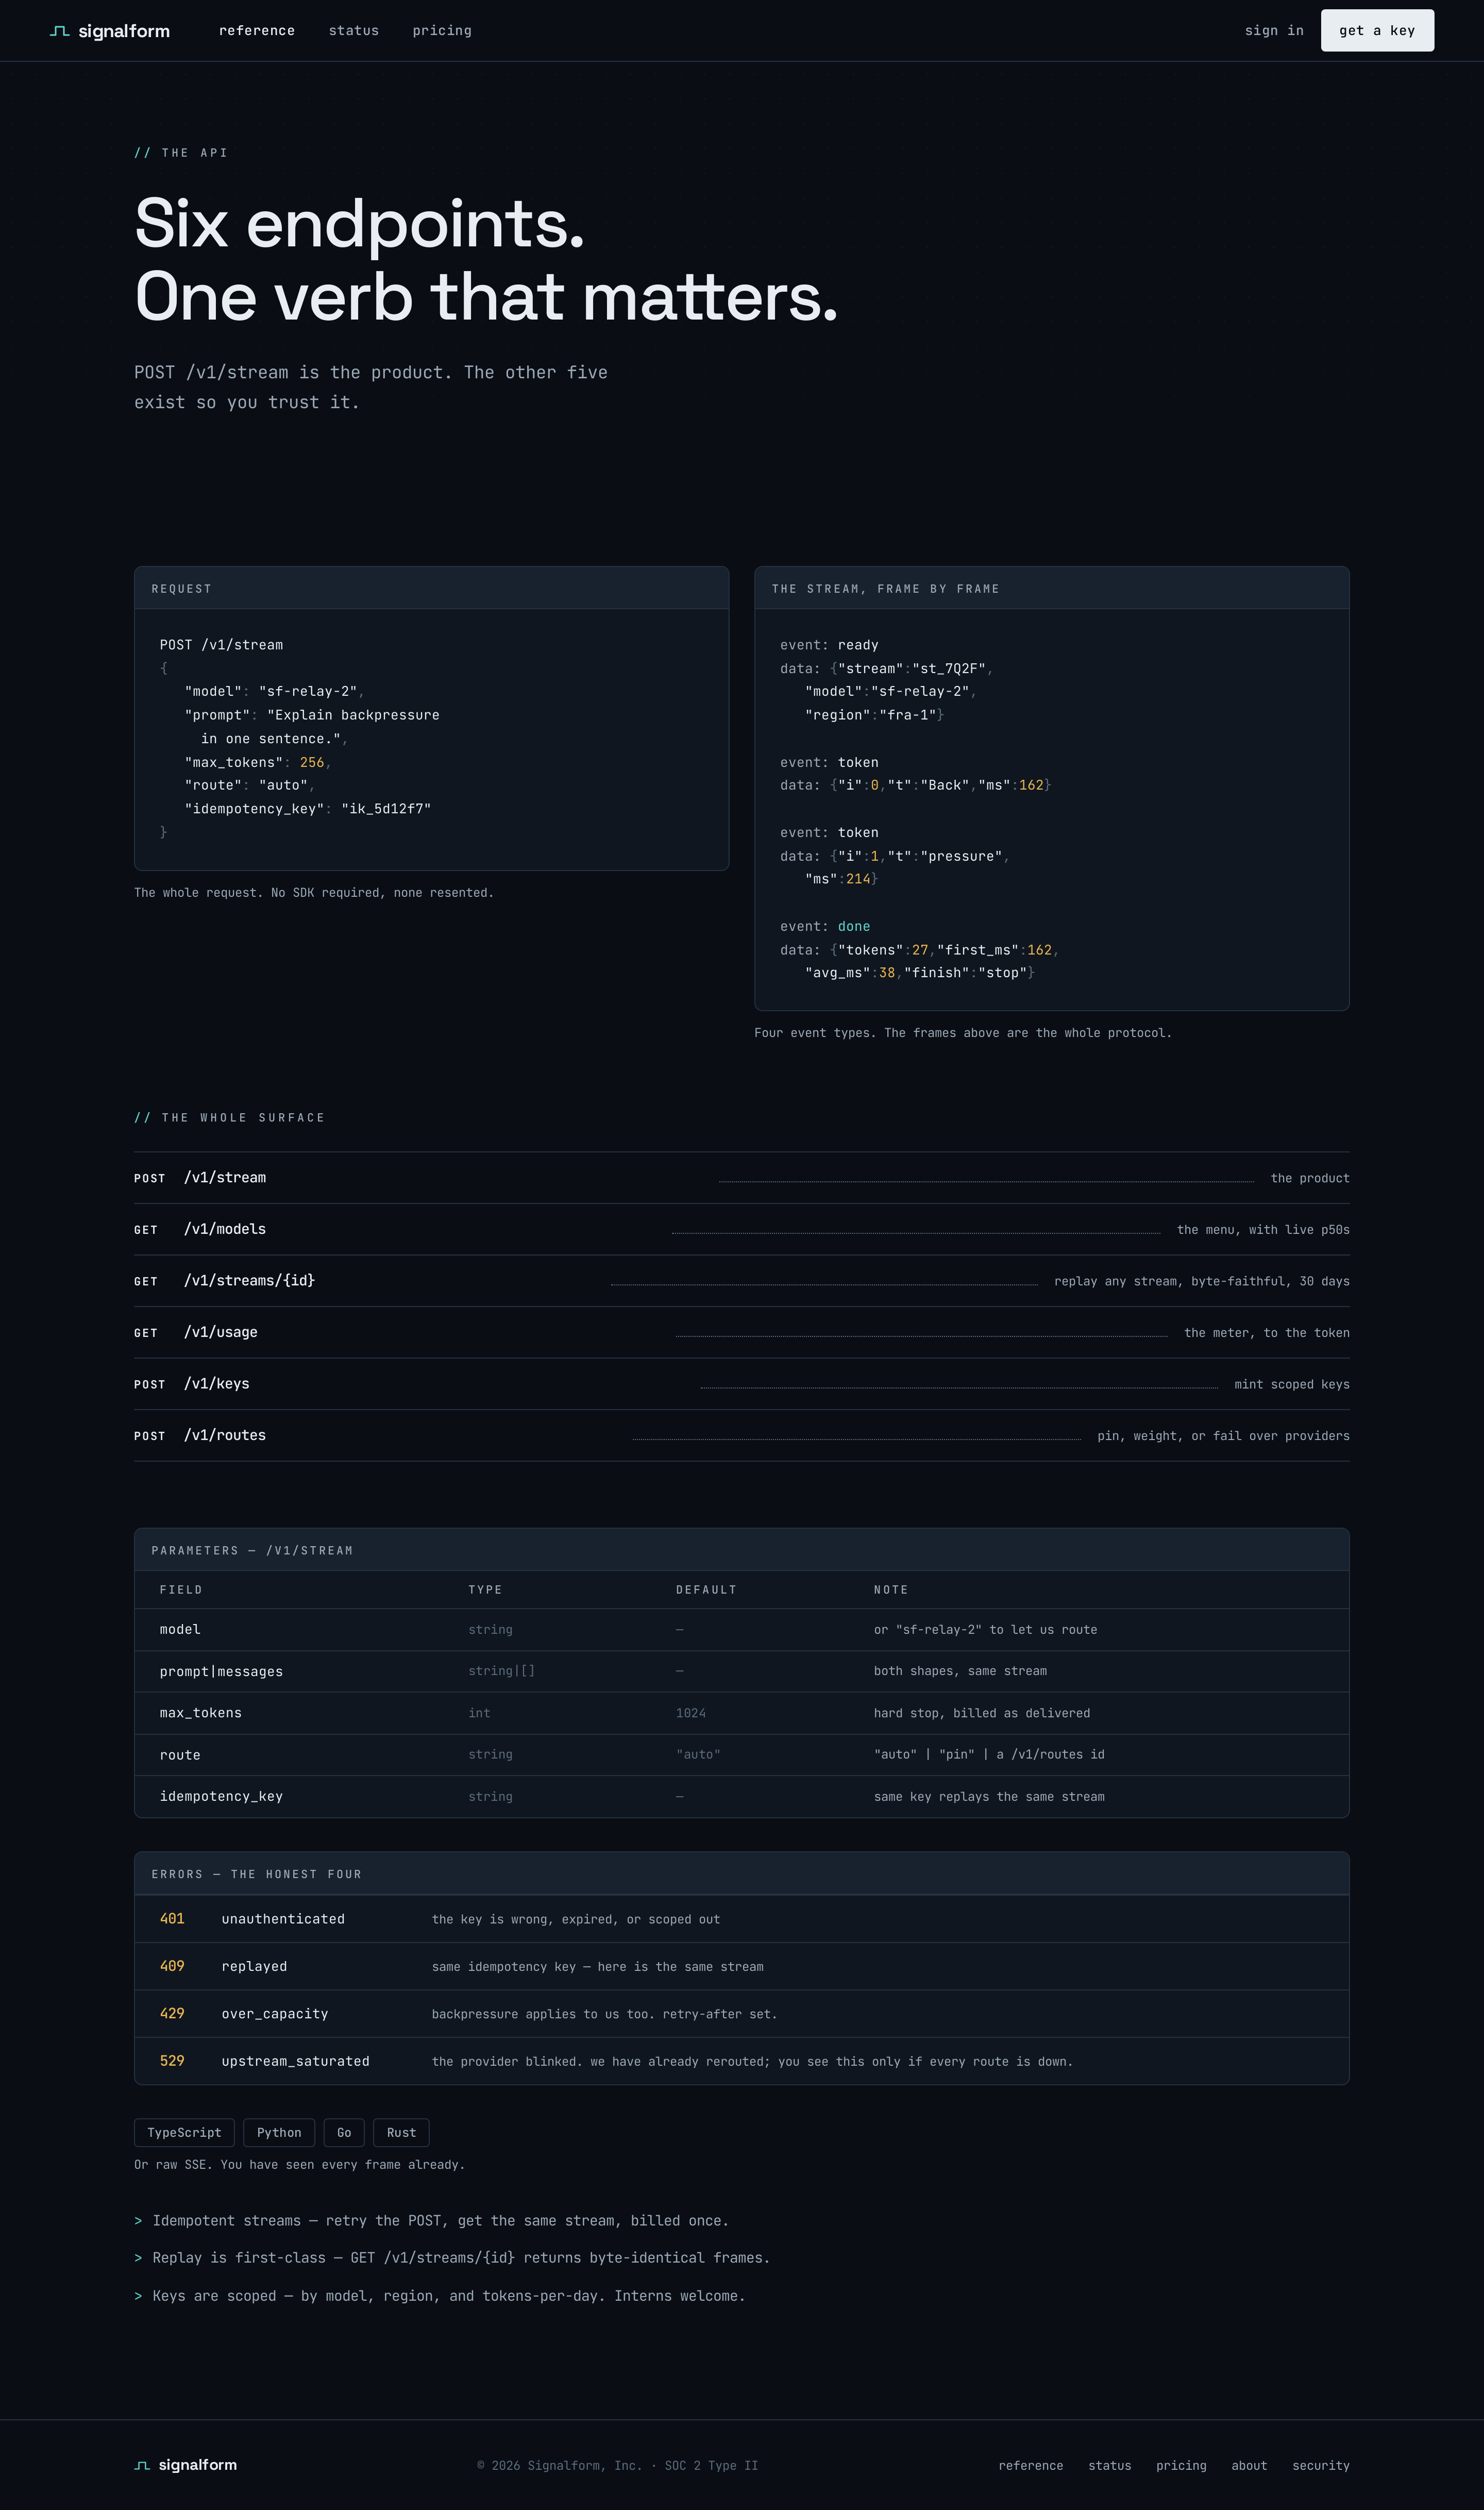This screenshot has width=1484, height=2510.
Task: Open the POST /v1/routes endpoint row
Action: point(741,1436)
